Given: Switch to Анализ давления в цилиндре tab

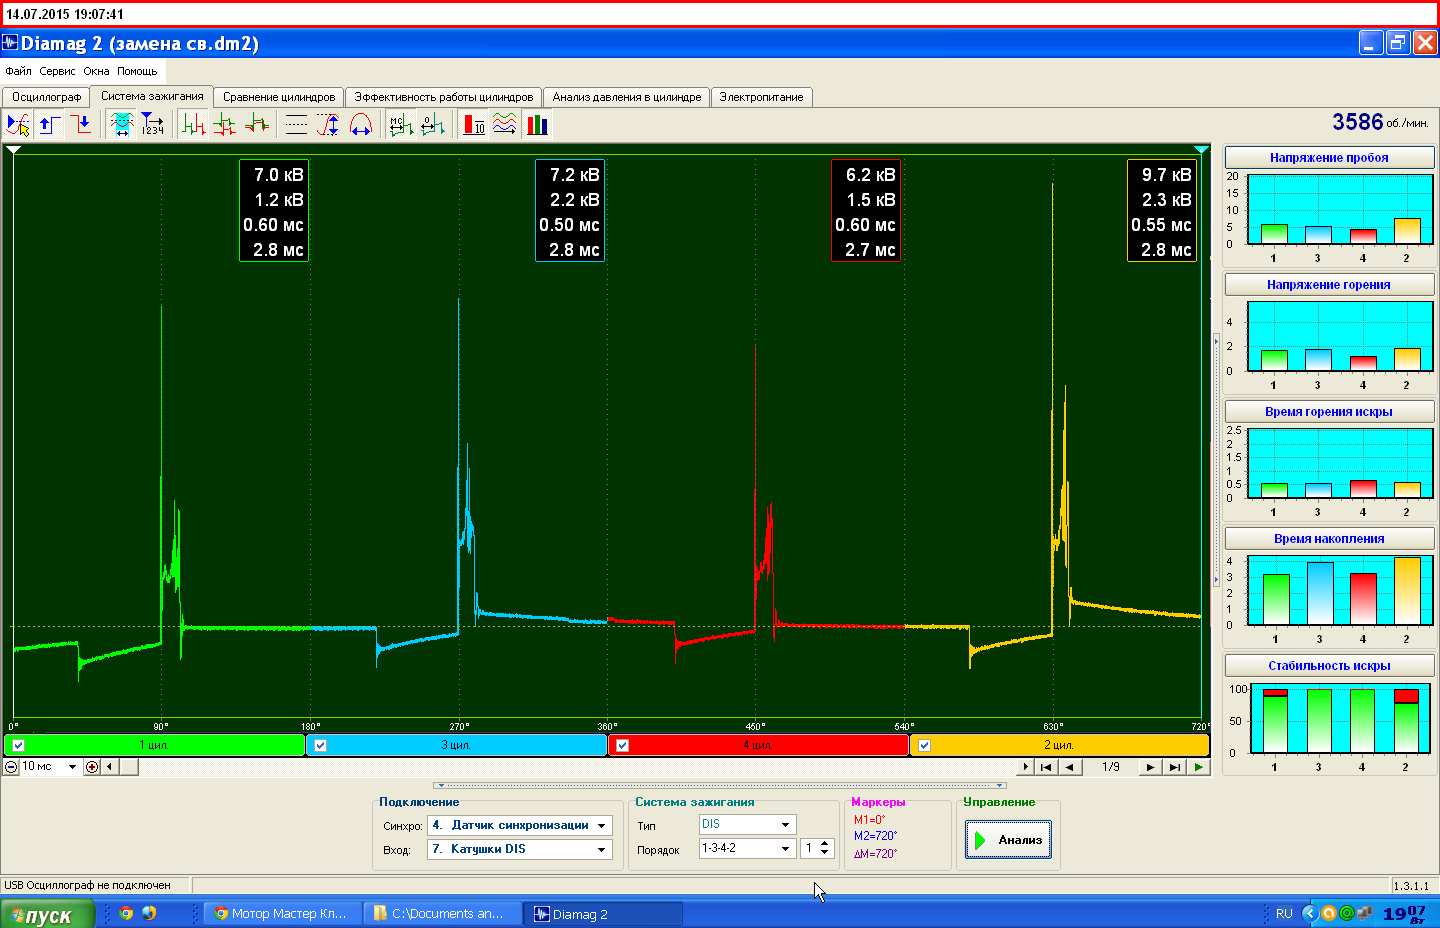Looking at the screenshot, I should tap(627, 97).
